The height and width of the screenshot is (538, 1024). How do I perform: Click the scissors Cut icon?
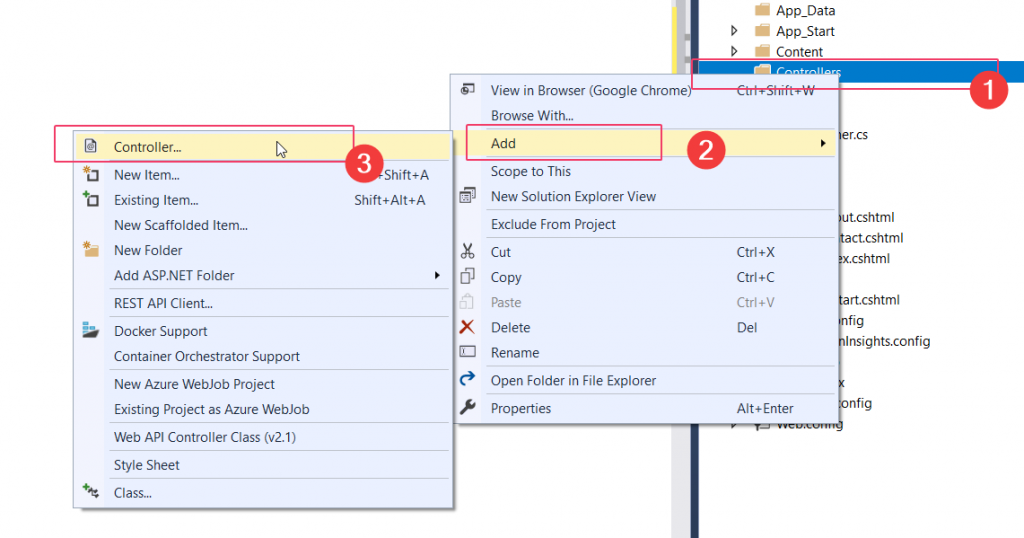467,252
